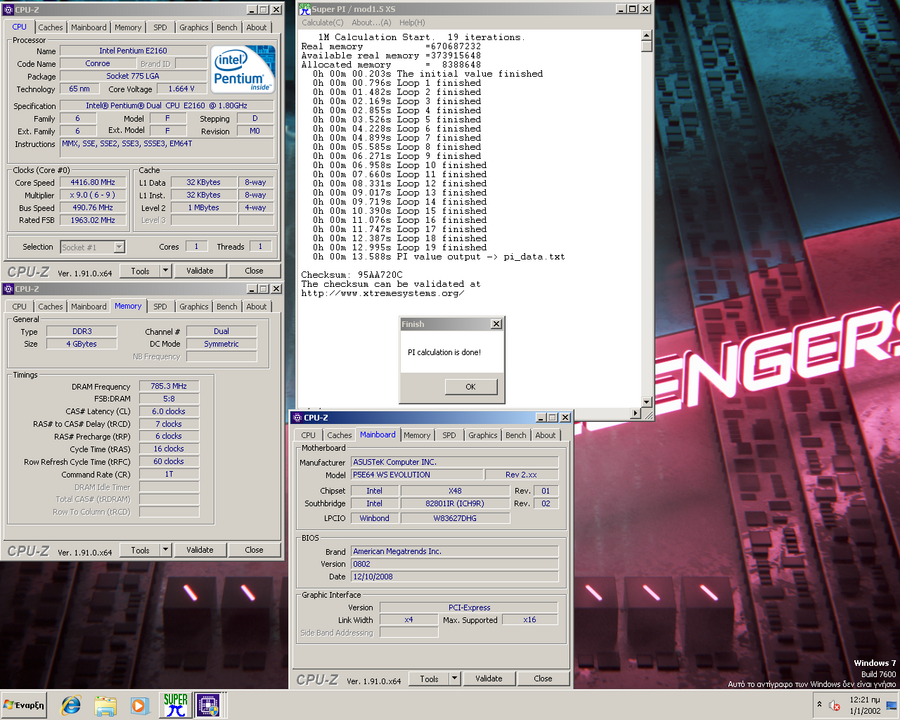Click the Package value Socket 775 LGA
The height and width of the screenshot is (720, 900).
(133, 76)
